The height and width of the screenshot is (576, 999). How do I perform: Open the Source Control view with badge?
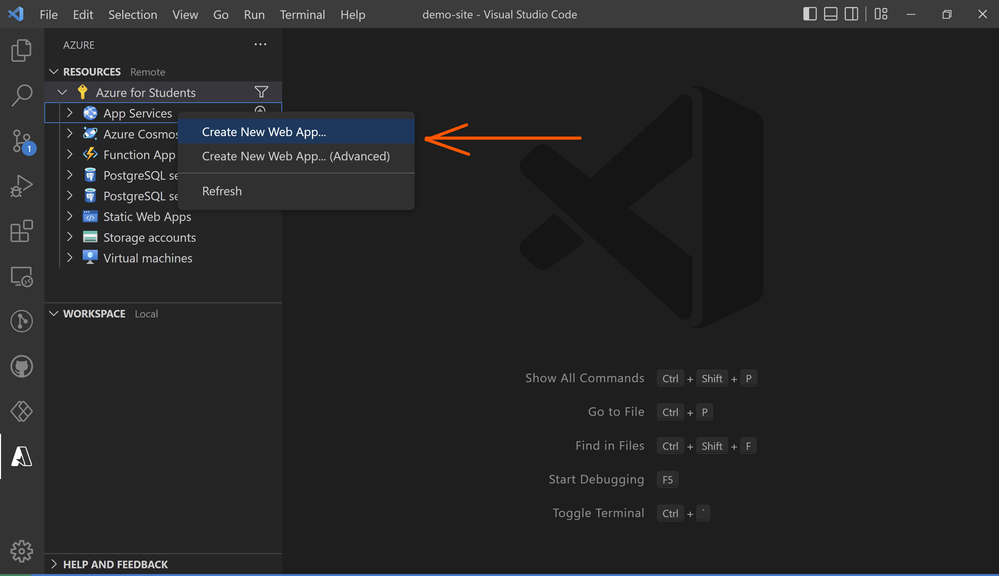[x=22, y=141]
